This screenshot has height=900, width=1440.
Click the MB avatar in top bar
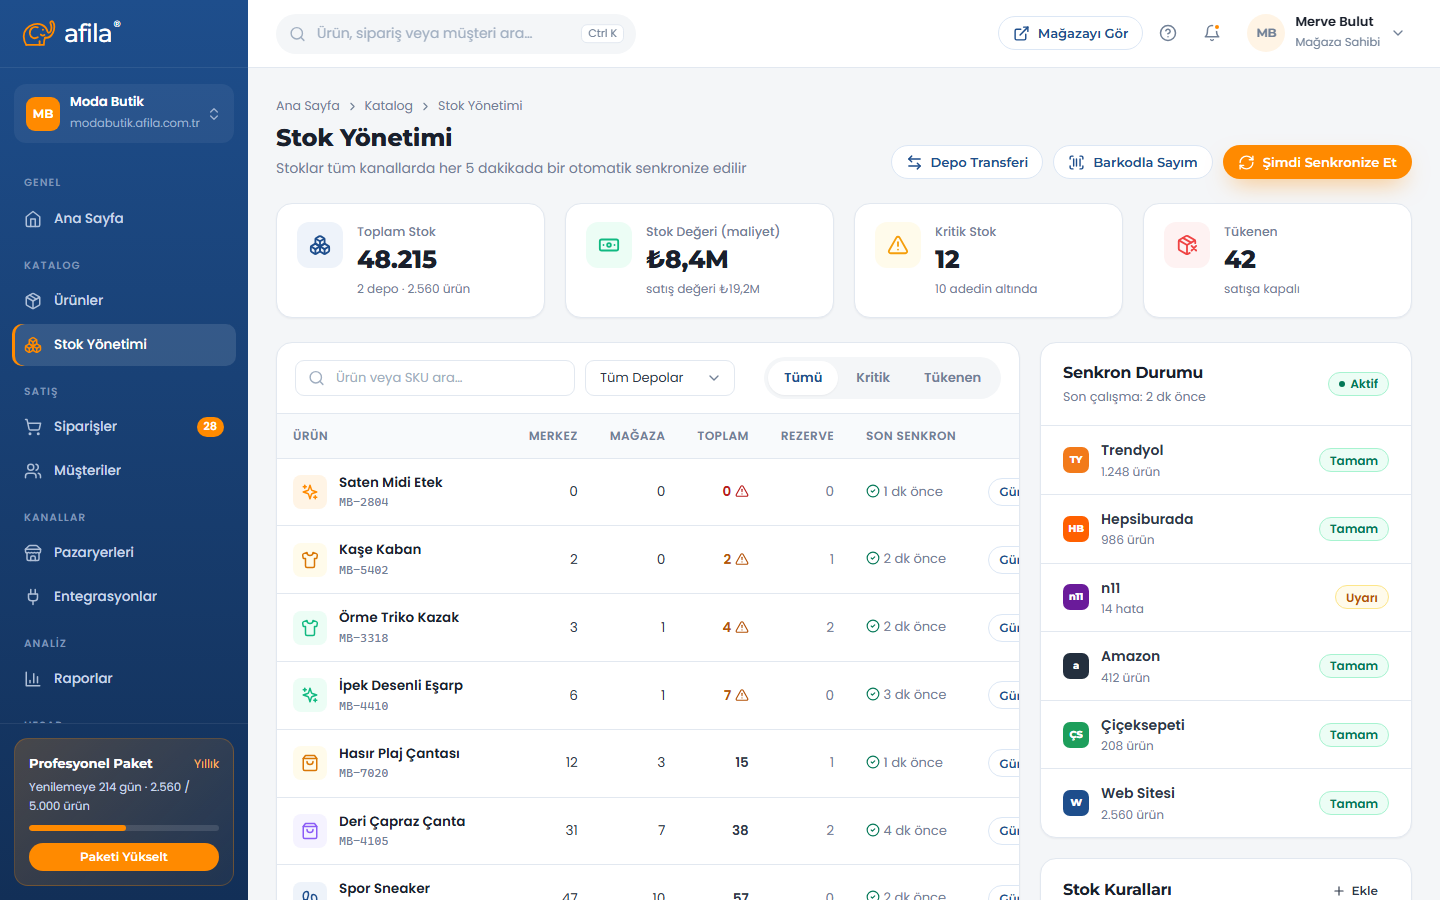coord(1266,33)
